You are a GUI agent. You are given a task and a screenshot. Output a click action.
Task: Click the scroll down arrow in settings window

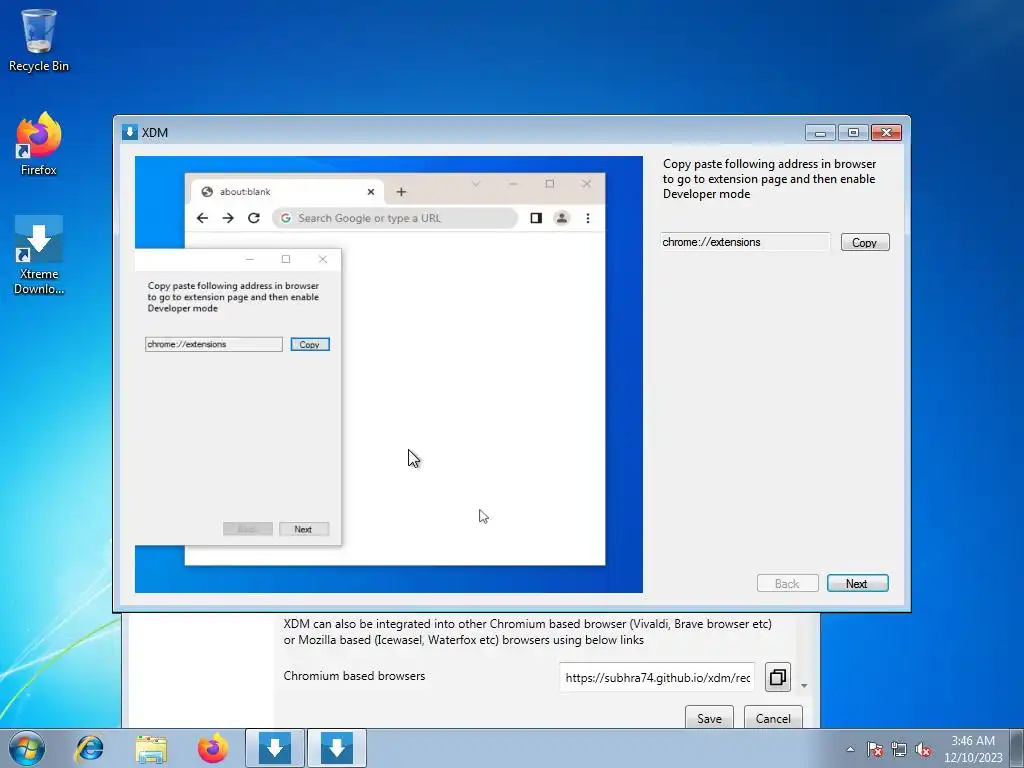point(804,686)
